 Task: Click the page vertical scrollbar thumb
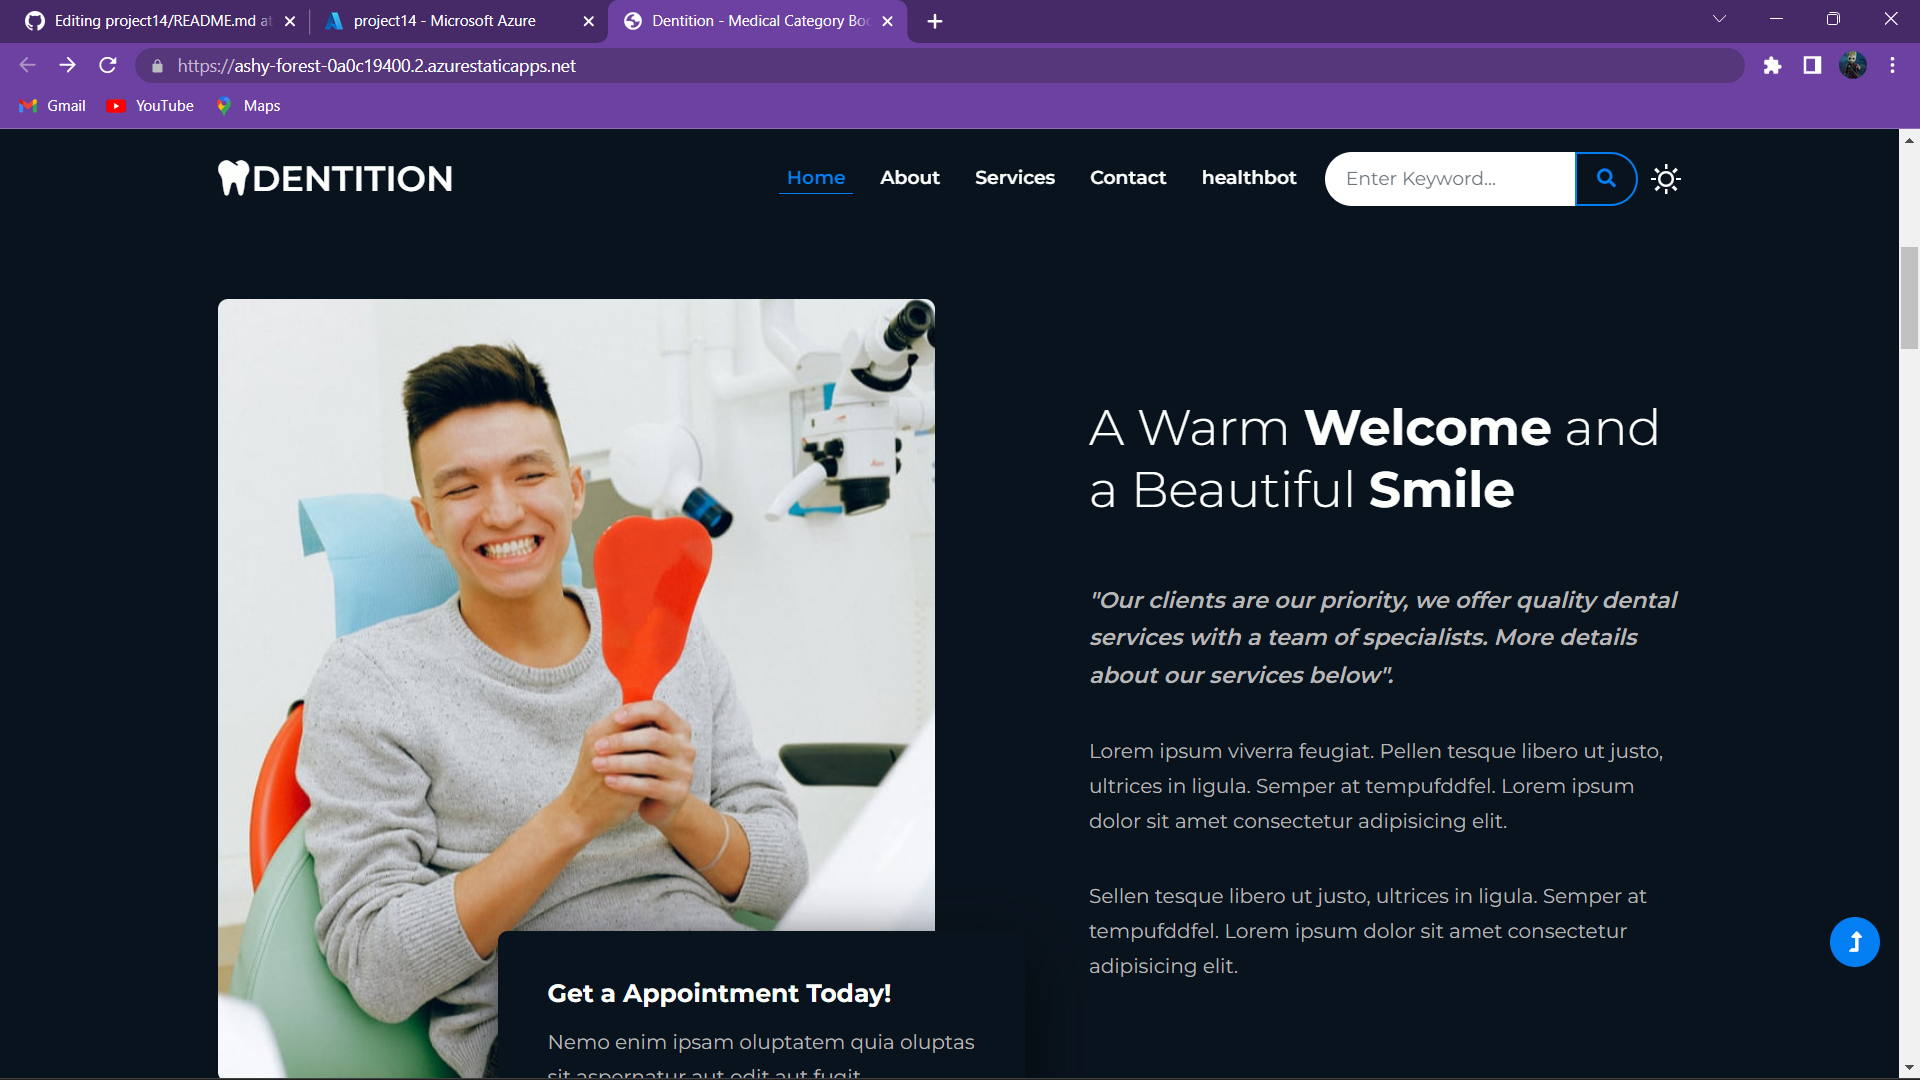(x=1909, y=298)
